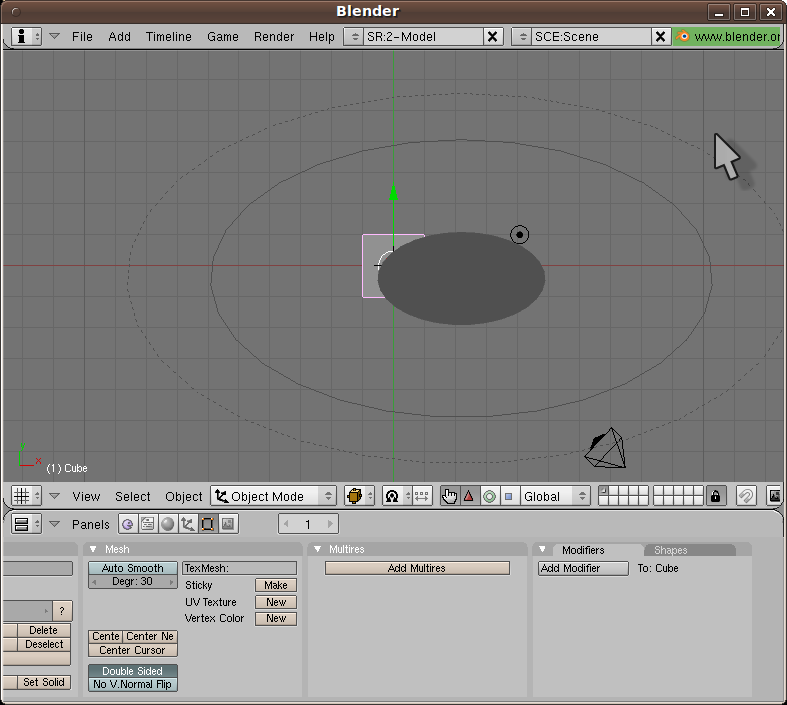The height and width of the screenshot is (705, 787).
Task: Toggle the Double Sided mesh option
Action: pyautogui.click(x=132, y=671)
